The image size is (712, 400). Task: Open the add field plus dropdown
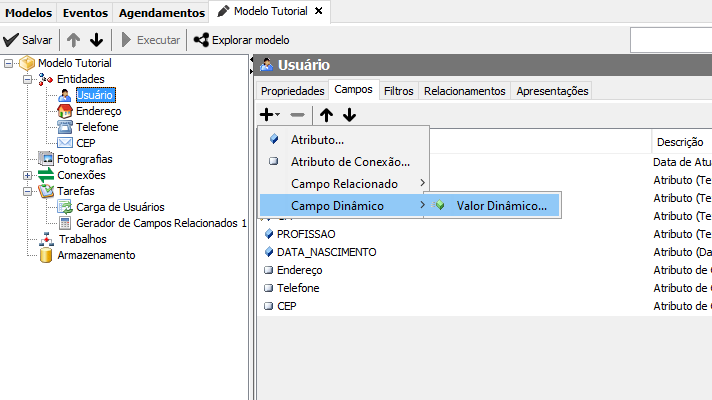[270, 115]
